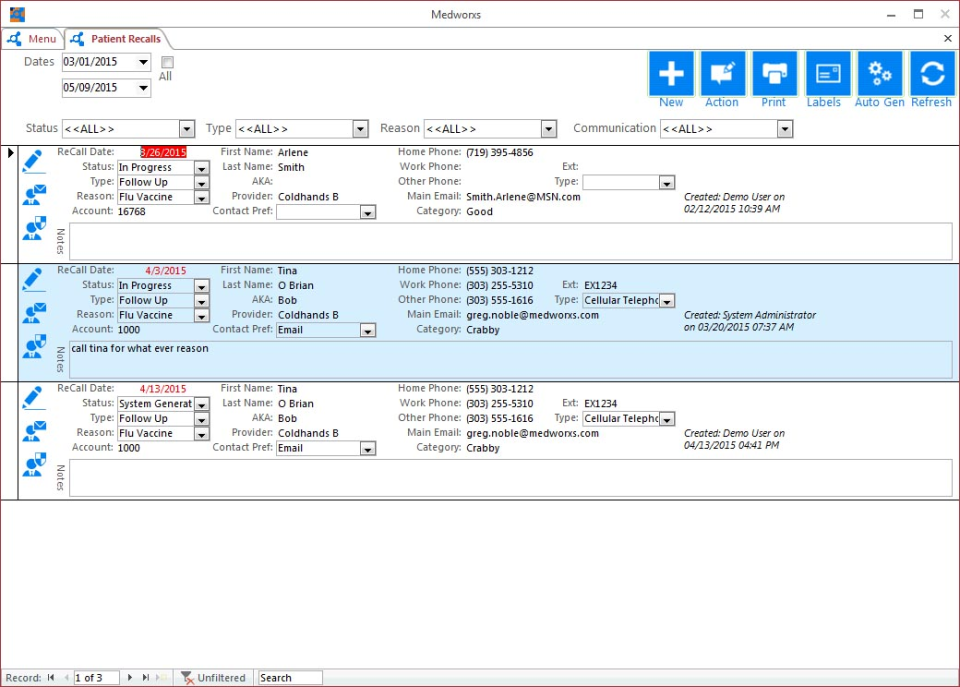
Task: Open the Communication filter dropdown
Action: point(784,128)
